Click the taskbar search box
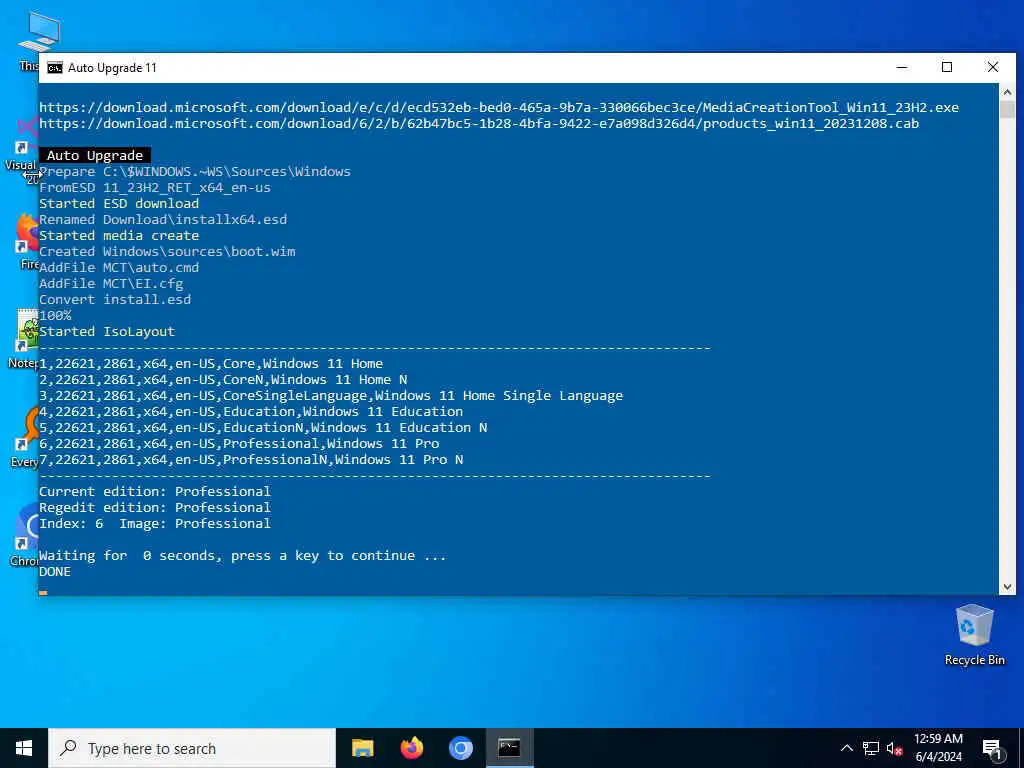 (x=191, y=748)
